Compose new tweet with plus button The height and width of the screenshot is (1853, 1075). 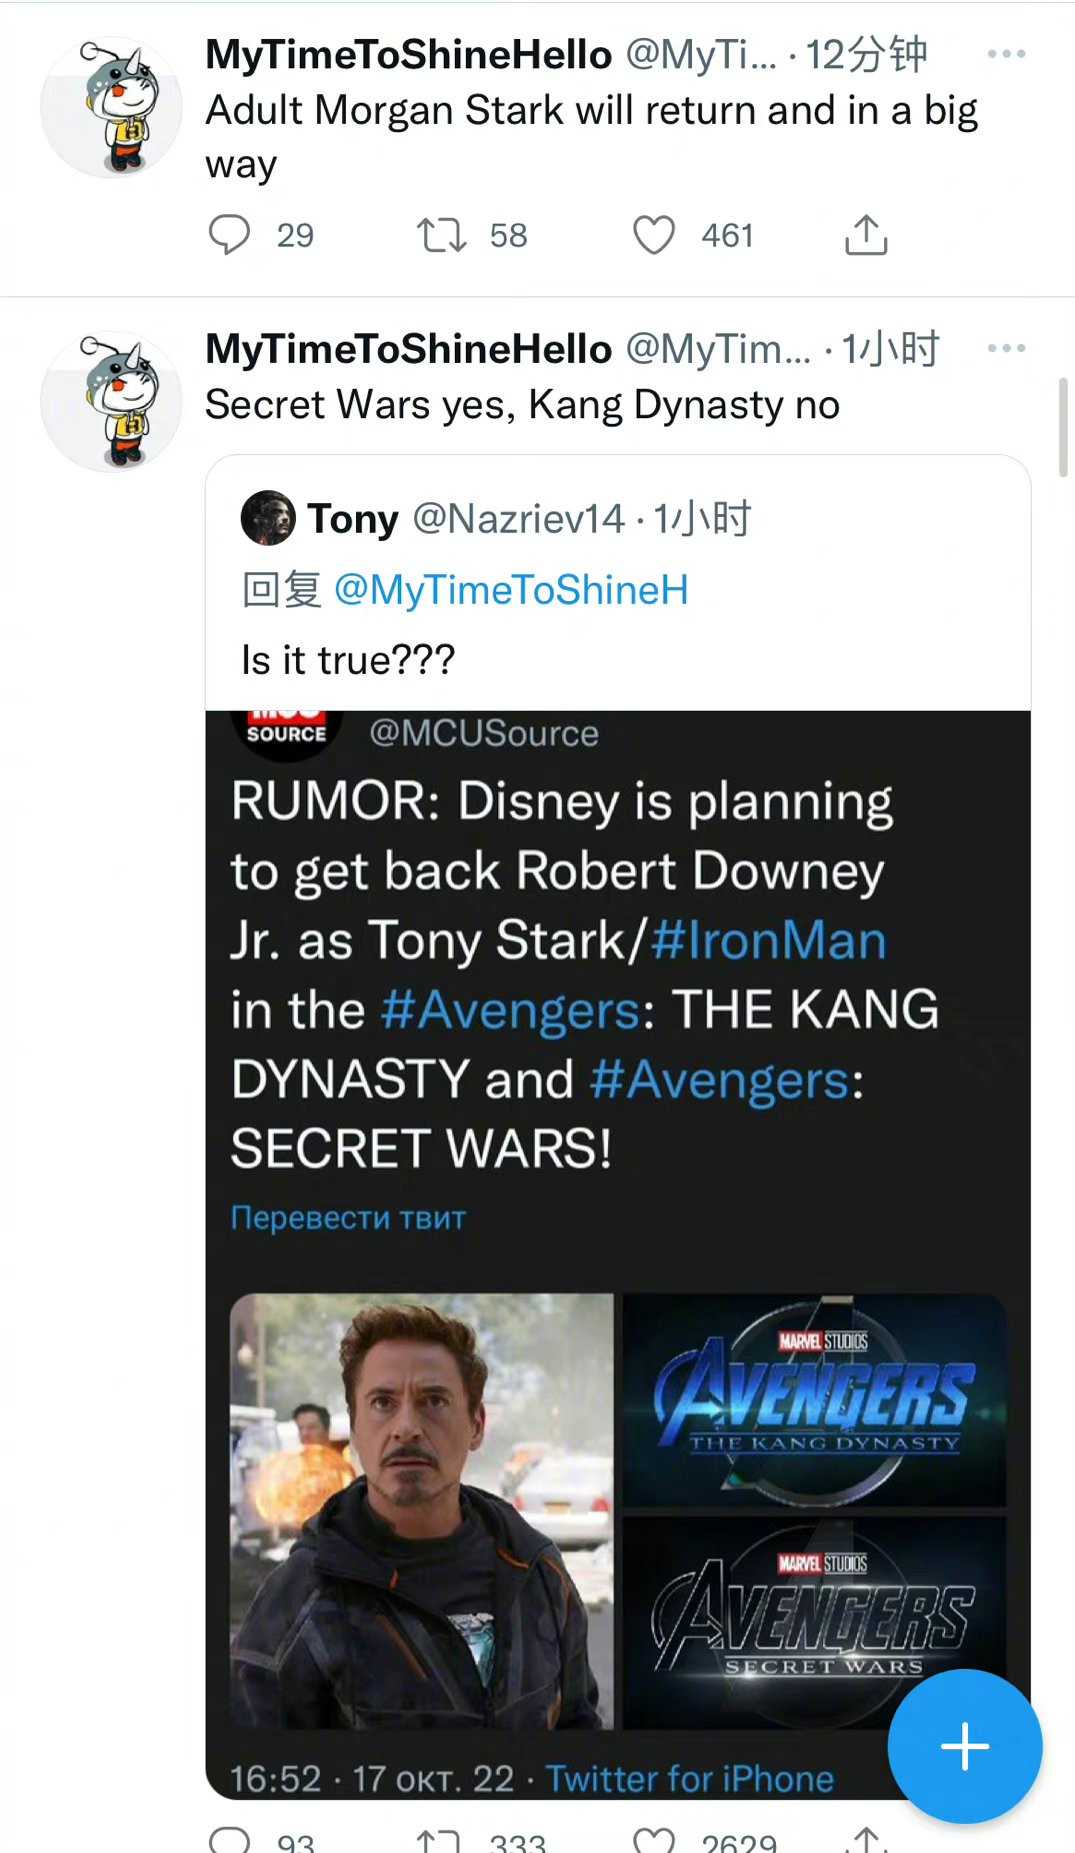coord(965,1746)
